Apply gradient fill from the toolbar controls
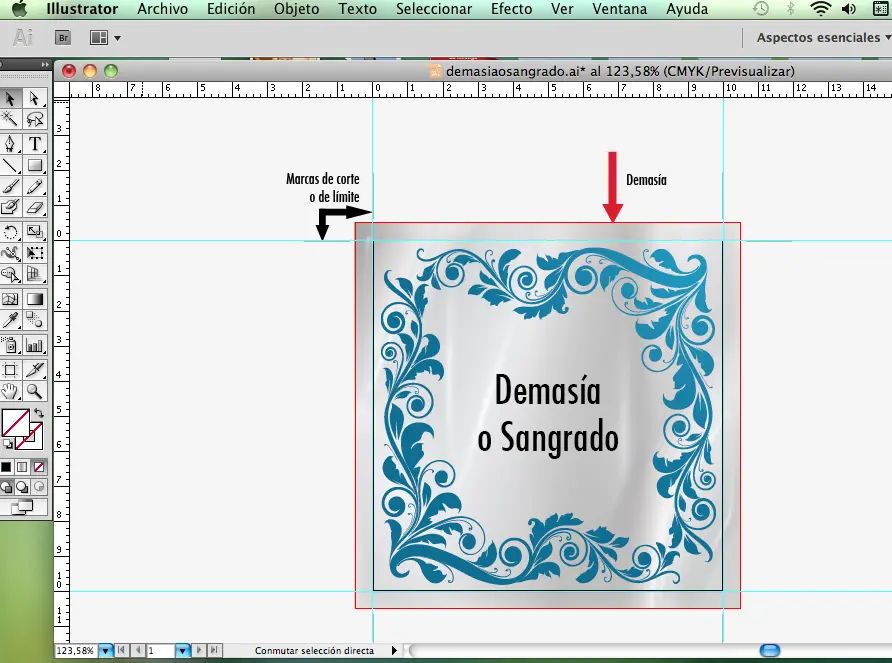Screen dimensions: 892x663 click(23, 466)
